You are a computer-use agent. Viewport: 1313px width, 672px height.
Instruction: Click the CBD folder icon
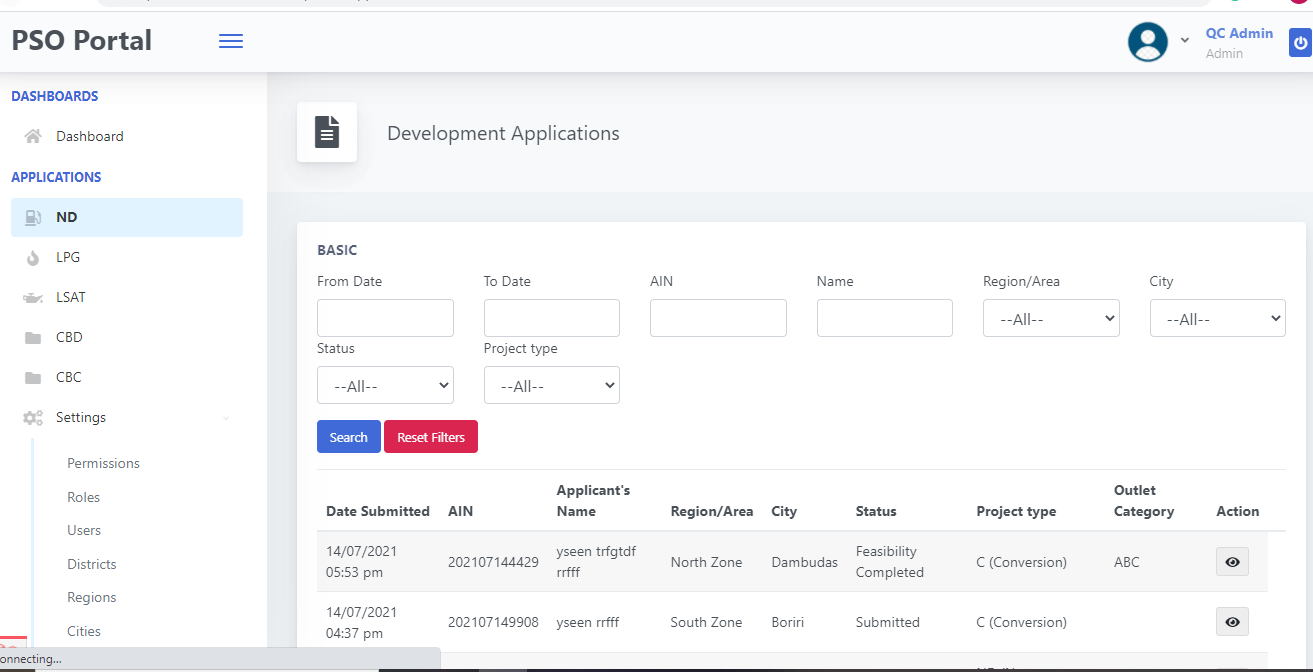coord(33,338)
